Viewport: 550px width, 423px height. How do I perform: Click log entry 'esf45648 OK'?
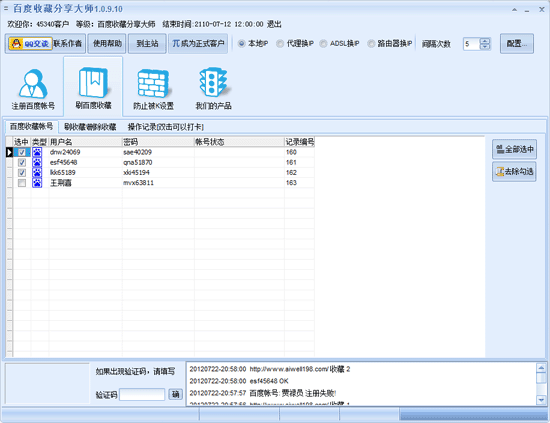[x=239, y=381]
